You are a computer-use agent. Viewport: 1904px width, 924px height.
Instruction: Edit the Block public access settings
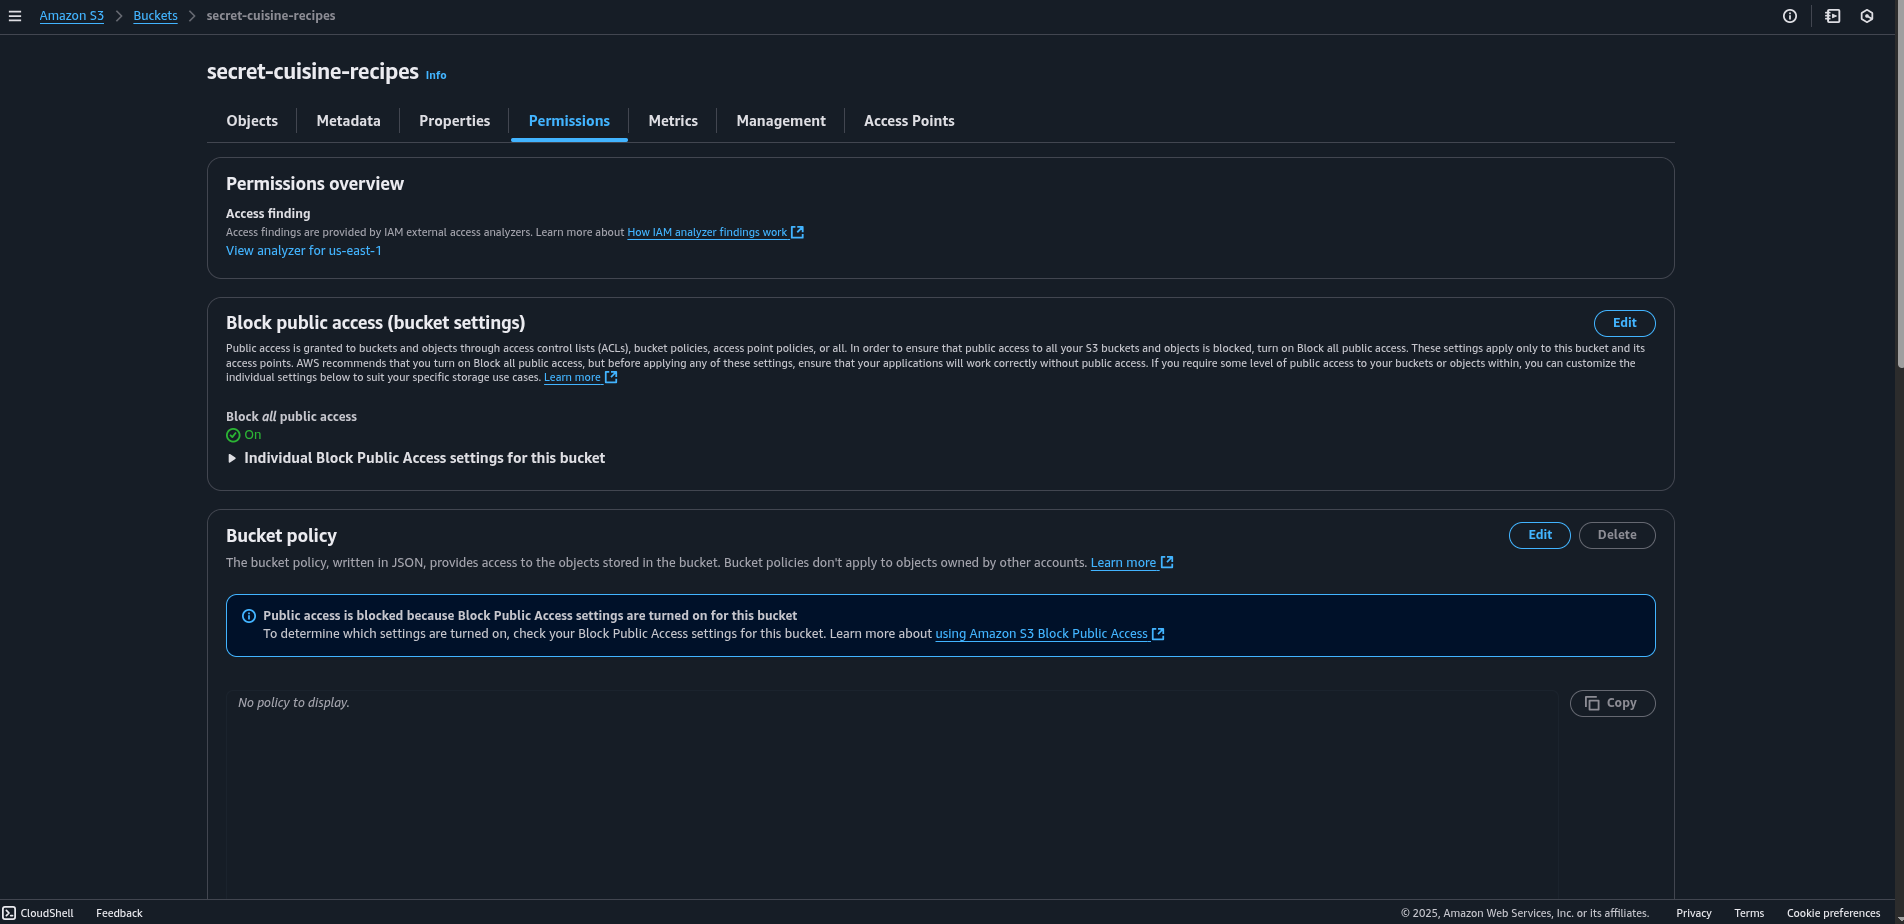click(x=1624, y=323)
